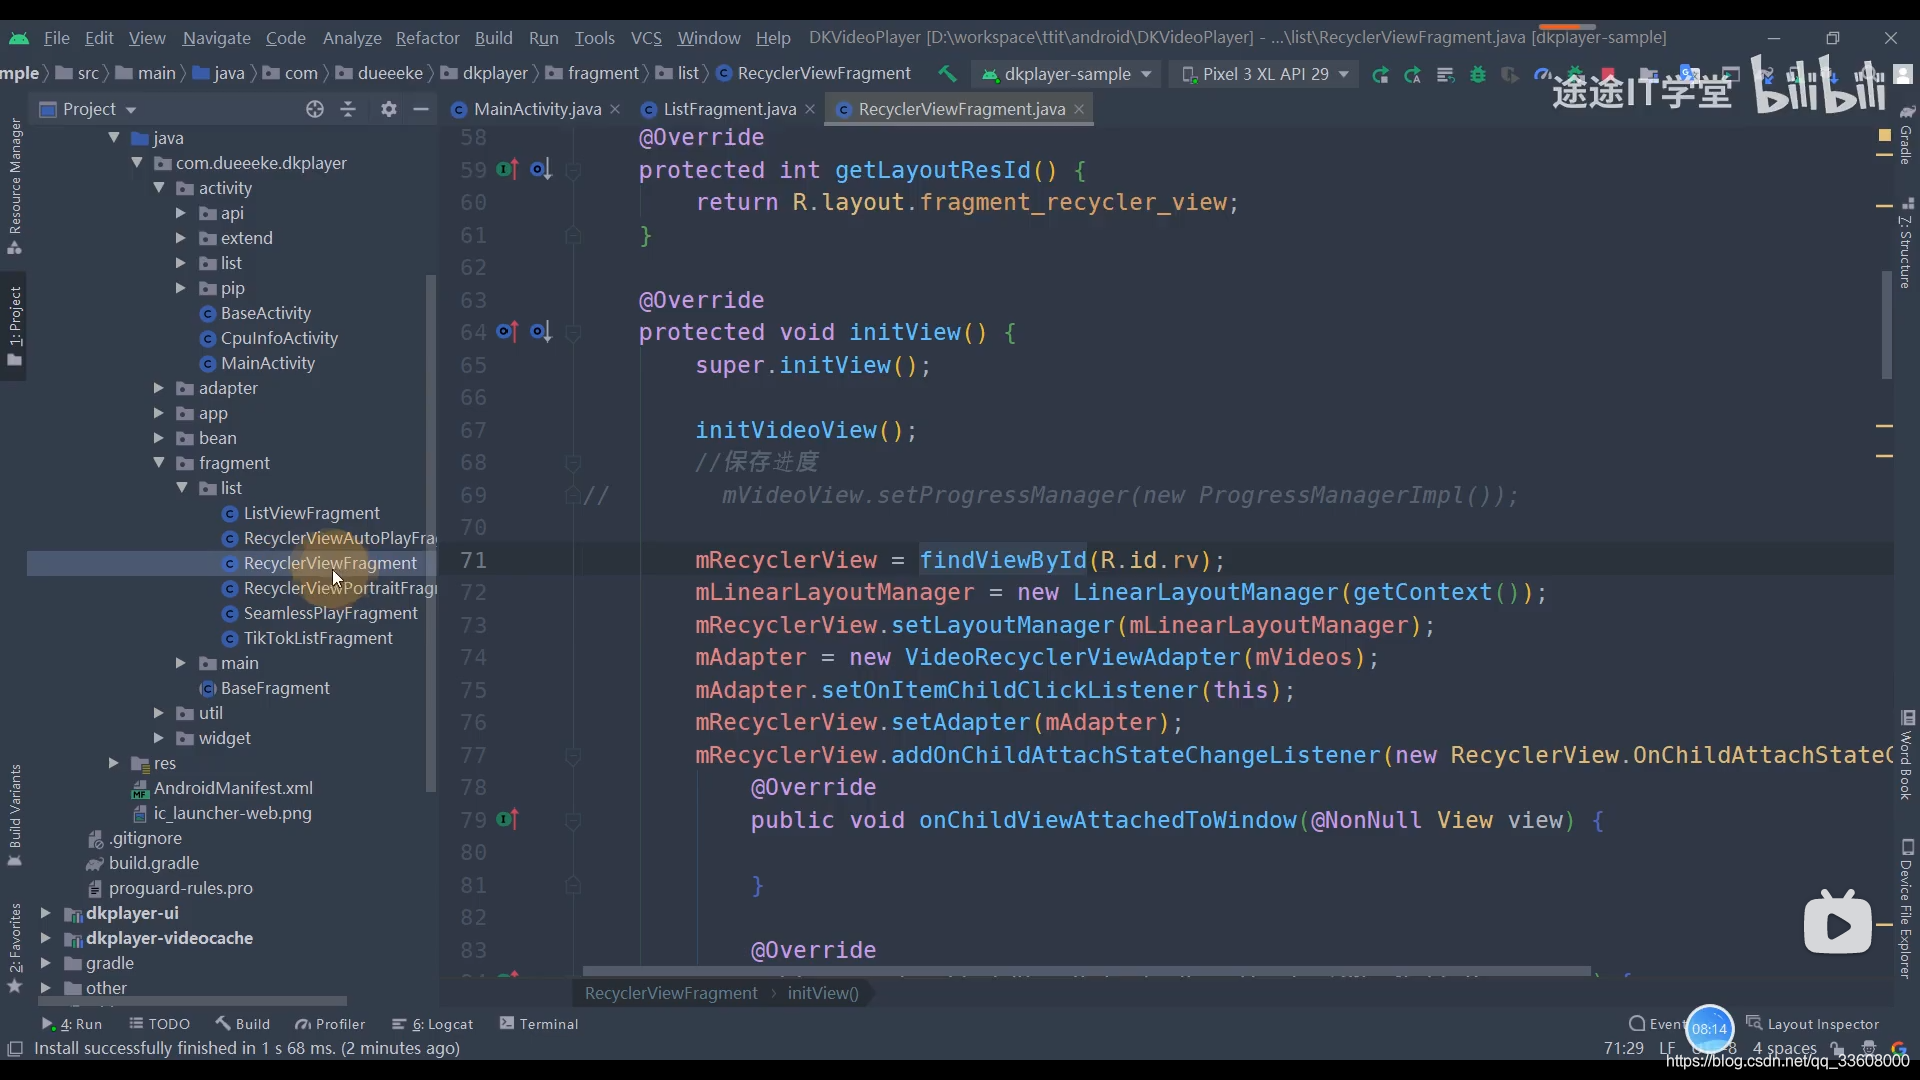Expand the adapter folder
This screenshot has height=1080, width=1920.
(x=159, y=387)
